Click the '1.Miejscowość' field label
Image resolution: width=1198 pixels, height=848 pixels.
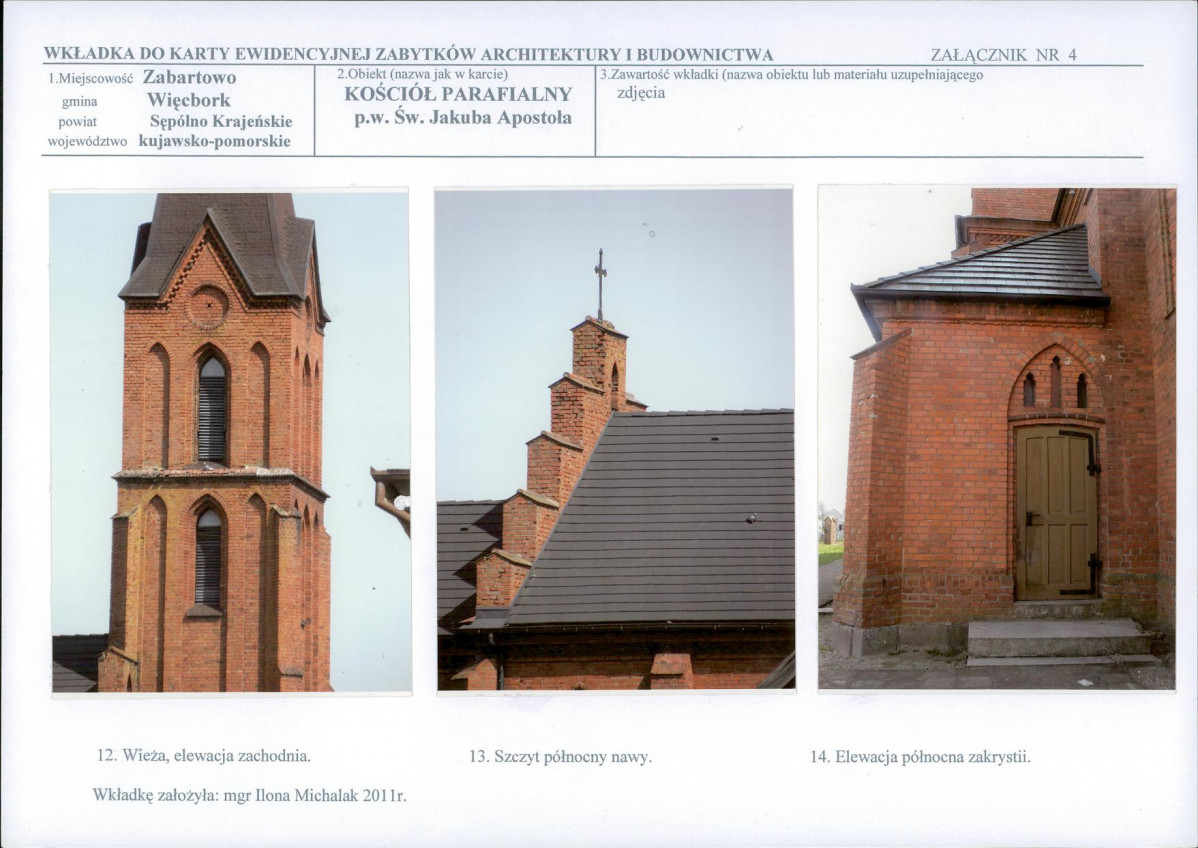click(x=90, y=79)
